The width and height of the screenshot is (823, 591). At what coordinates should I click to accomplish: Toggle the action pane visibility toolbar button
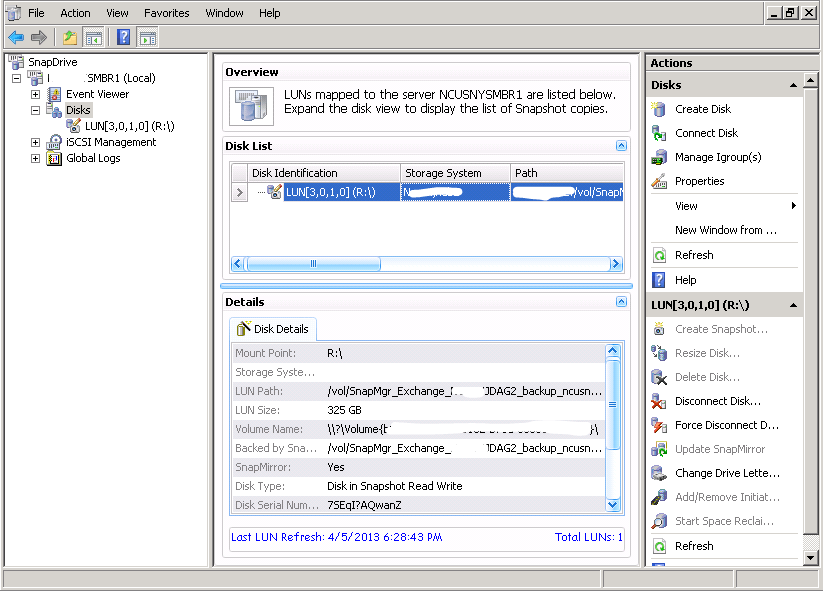pyautogui.click(x=146, y=37)
